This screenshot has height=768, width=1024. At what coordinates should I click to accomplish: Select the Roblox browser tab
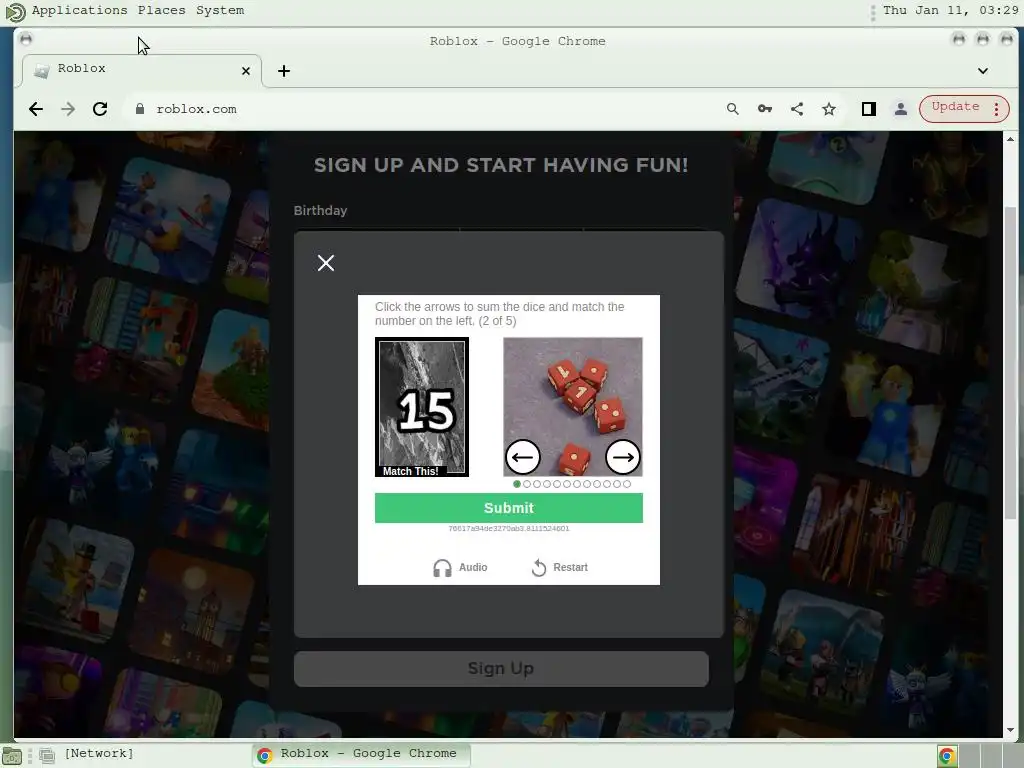(142, 69)
